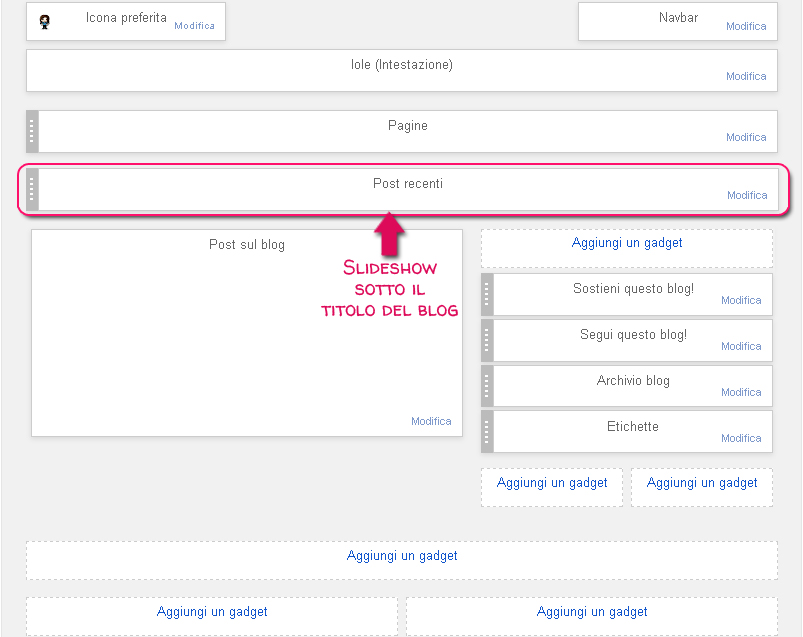
Task: Click the favicon image in Icona preferita
Action: 44,22
